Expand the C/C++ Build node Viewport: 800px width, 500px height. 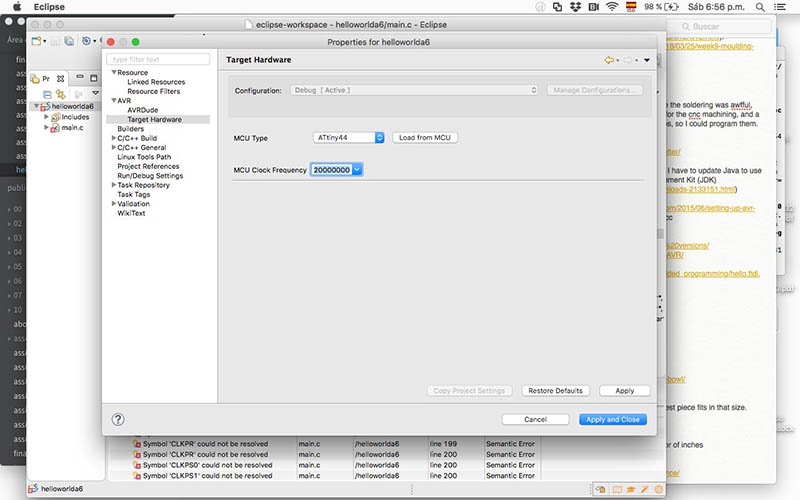[114, 138]
